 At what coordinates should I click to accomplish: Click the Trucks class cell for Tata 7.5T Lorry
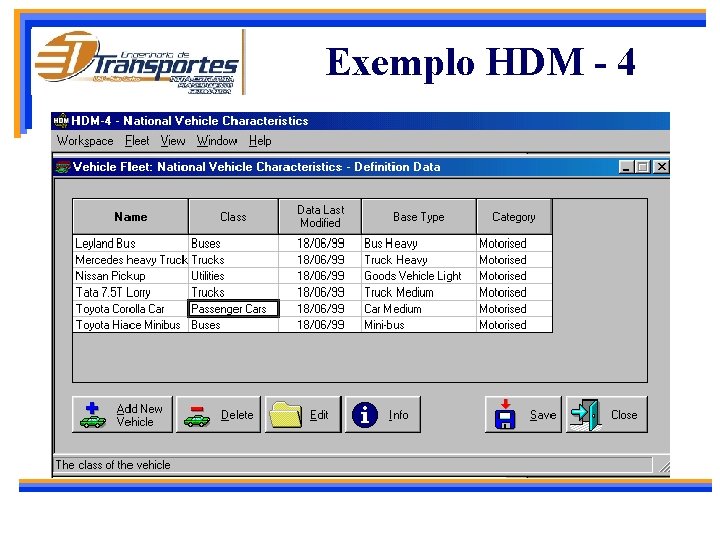[233, 292]
